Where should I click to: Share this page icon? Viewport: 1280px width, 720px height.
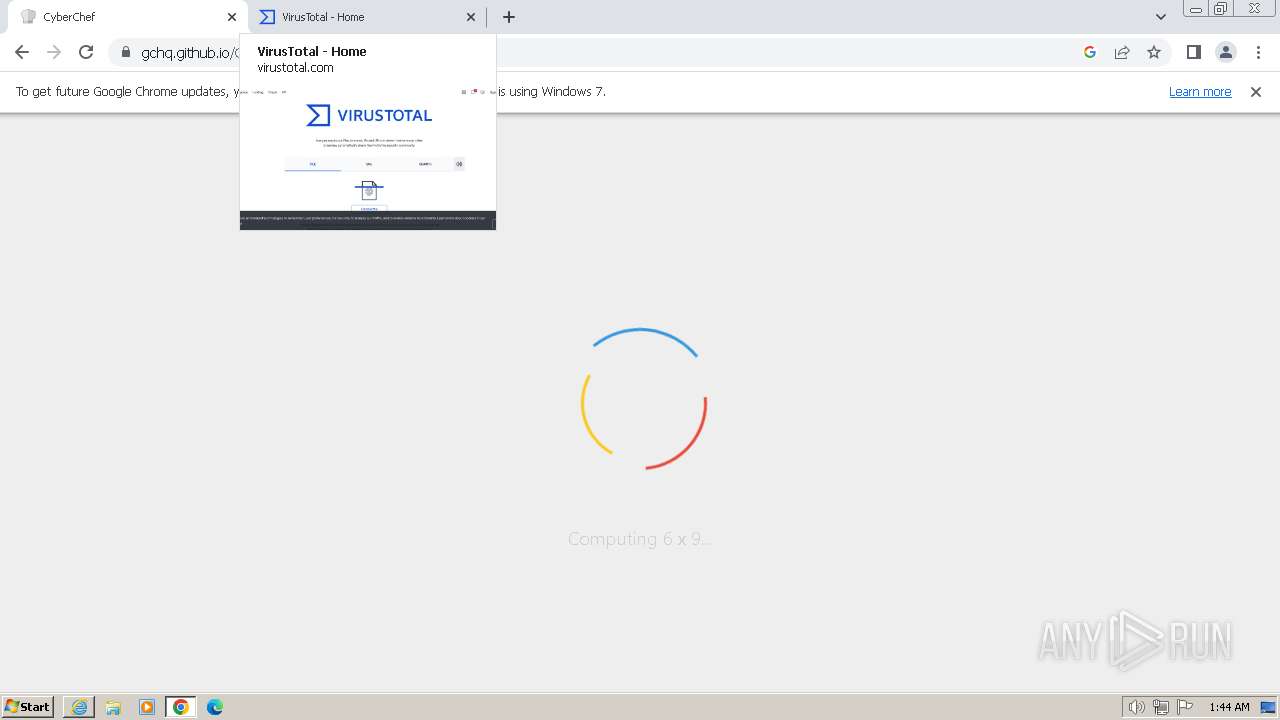click(1122, 52)
